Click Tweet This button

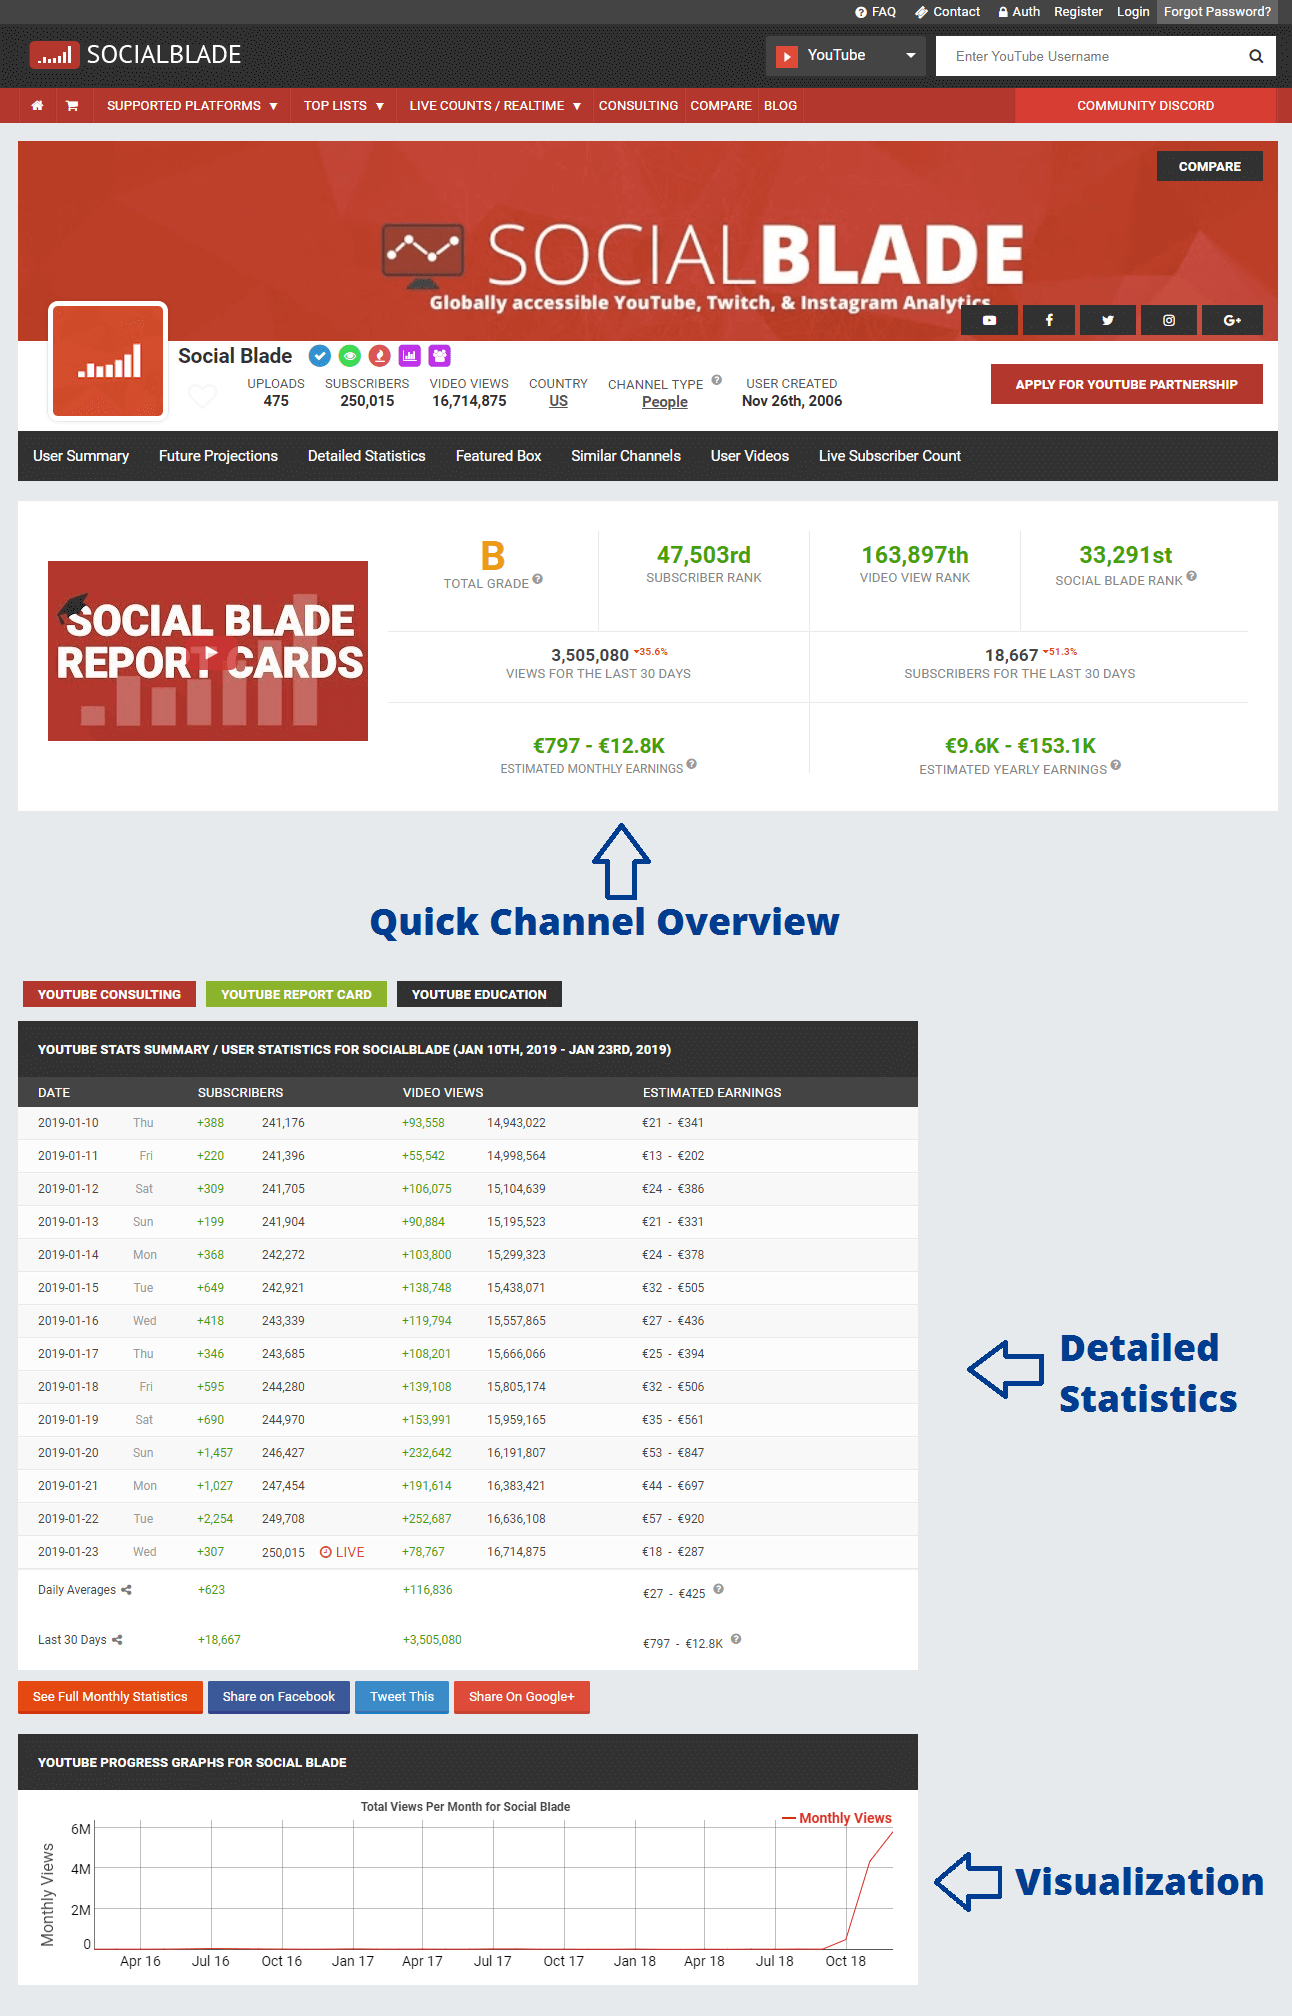pos(402,1697)
